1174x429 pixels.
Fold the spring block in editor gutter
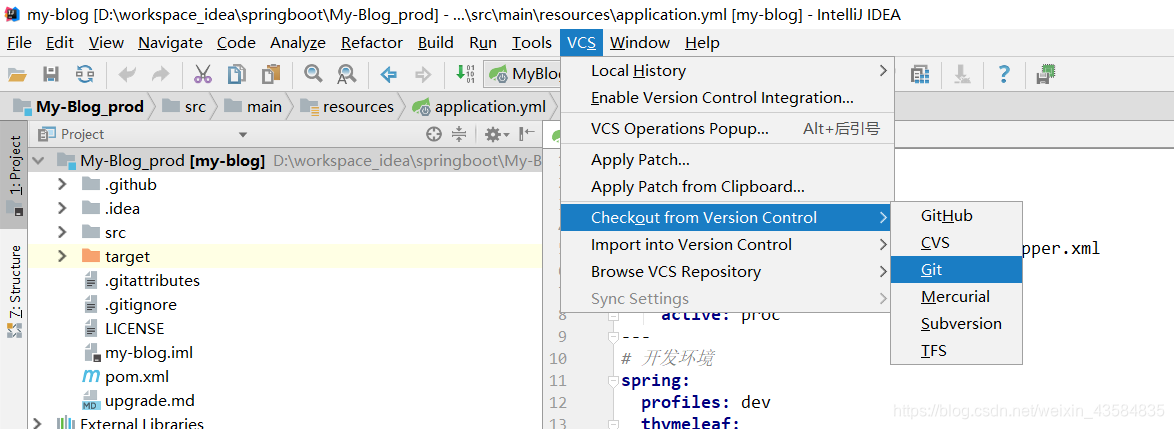(x=614, y=381)
